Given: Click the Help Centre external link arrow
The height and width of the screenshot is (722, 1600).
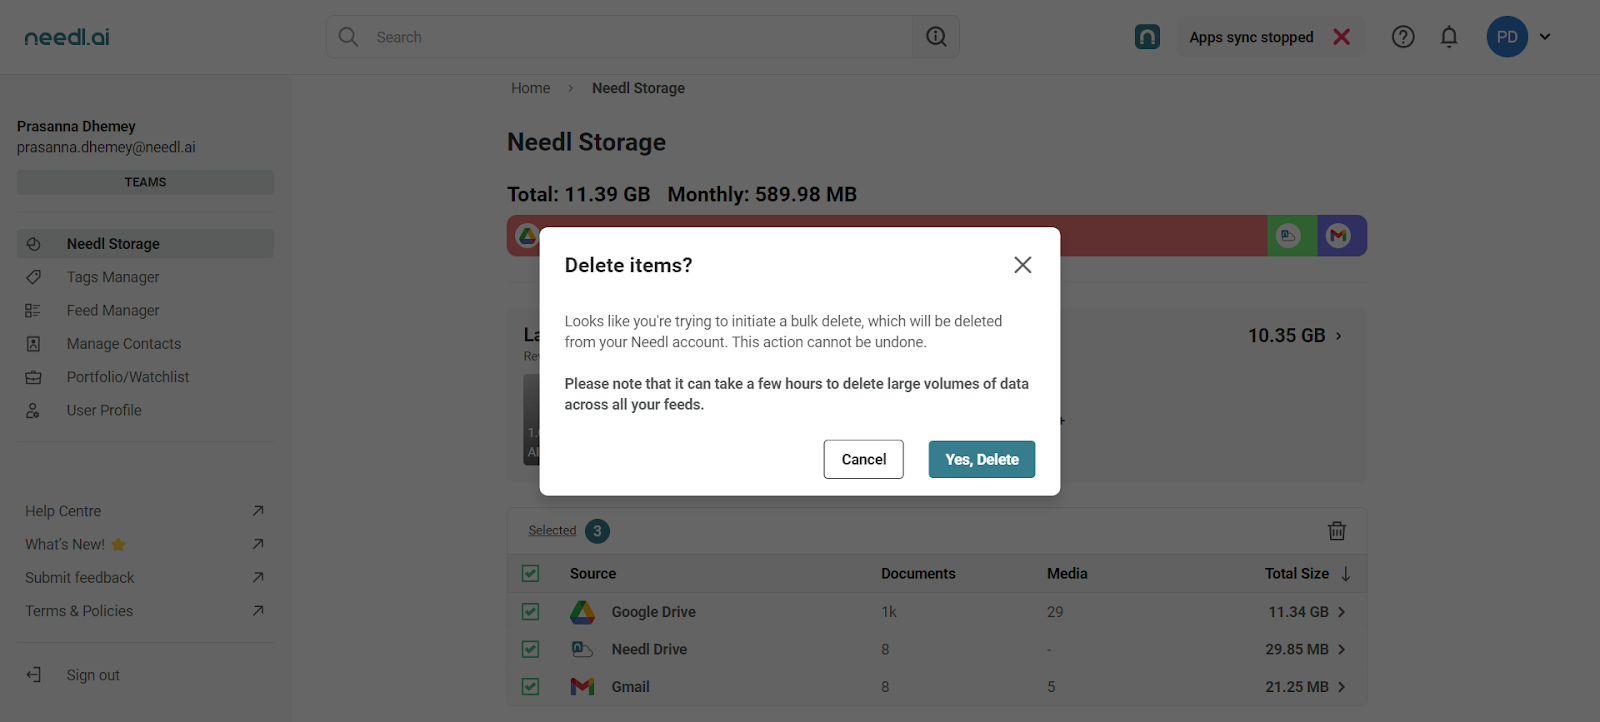Looking at the screenshot, I should 258,511.
